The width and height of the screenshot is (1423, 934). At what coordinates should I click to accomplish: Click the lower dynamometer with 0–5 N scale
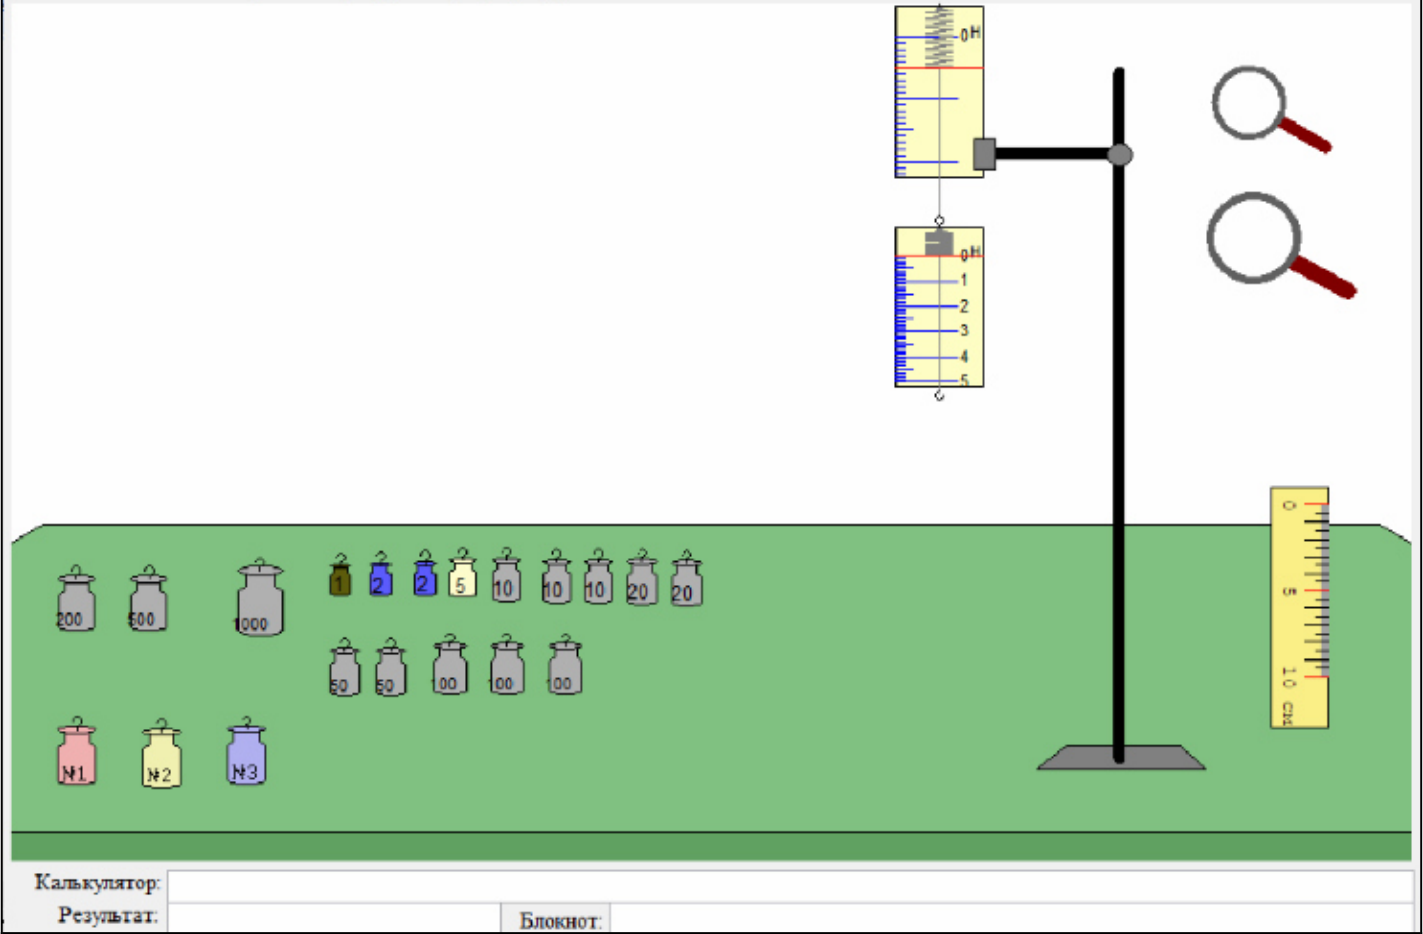coord(939,307)
